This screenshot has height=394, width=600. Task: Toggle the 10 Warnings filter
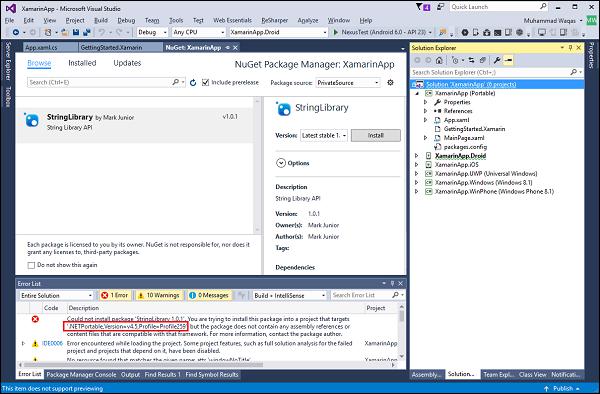pos(158,295)
